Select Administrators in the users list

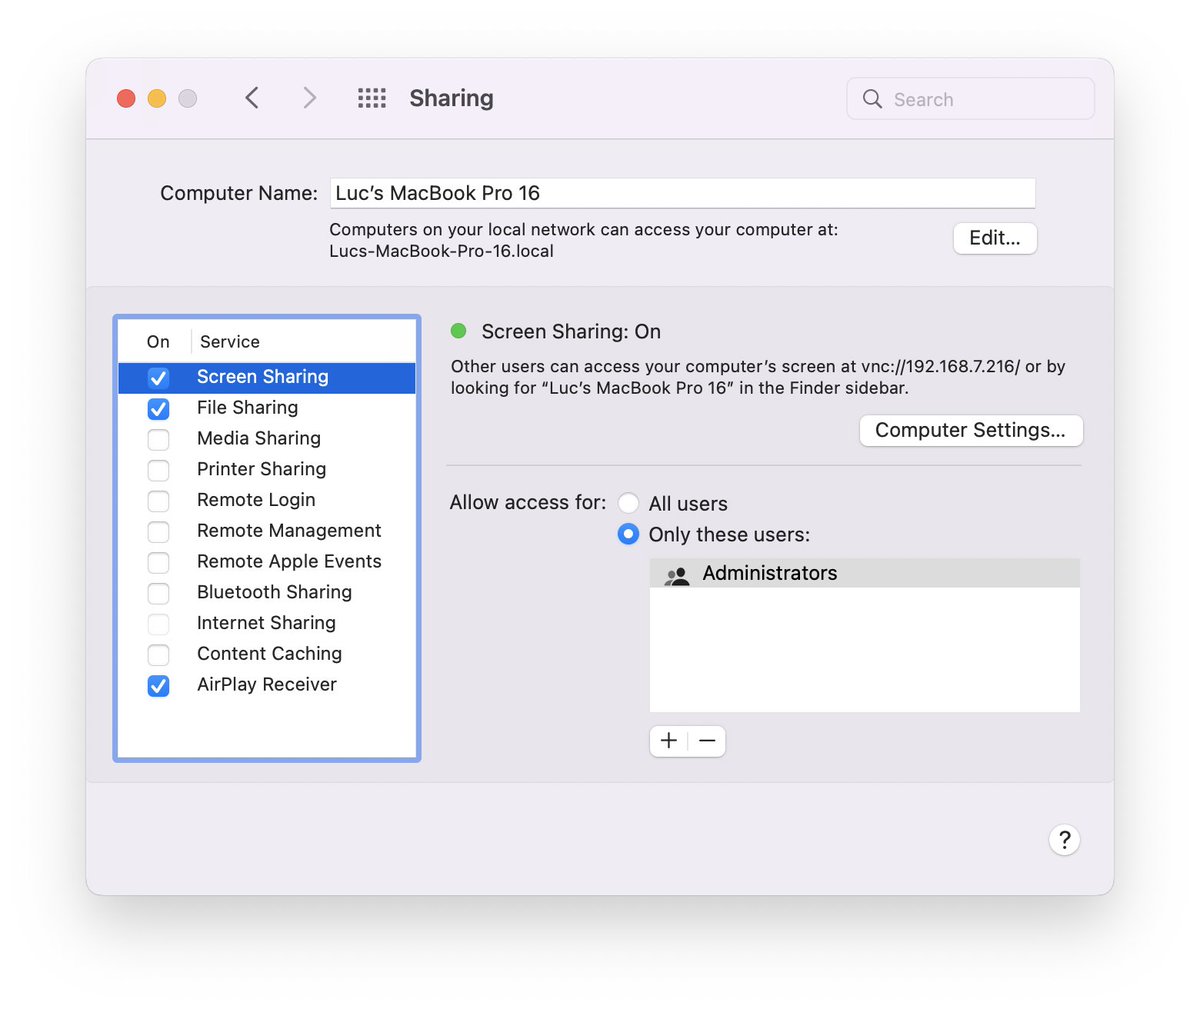coord(769,573)
